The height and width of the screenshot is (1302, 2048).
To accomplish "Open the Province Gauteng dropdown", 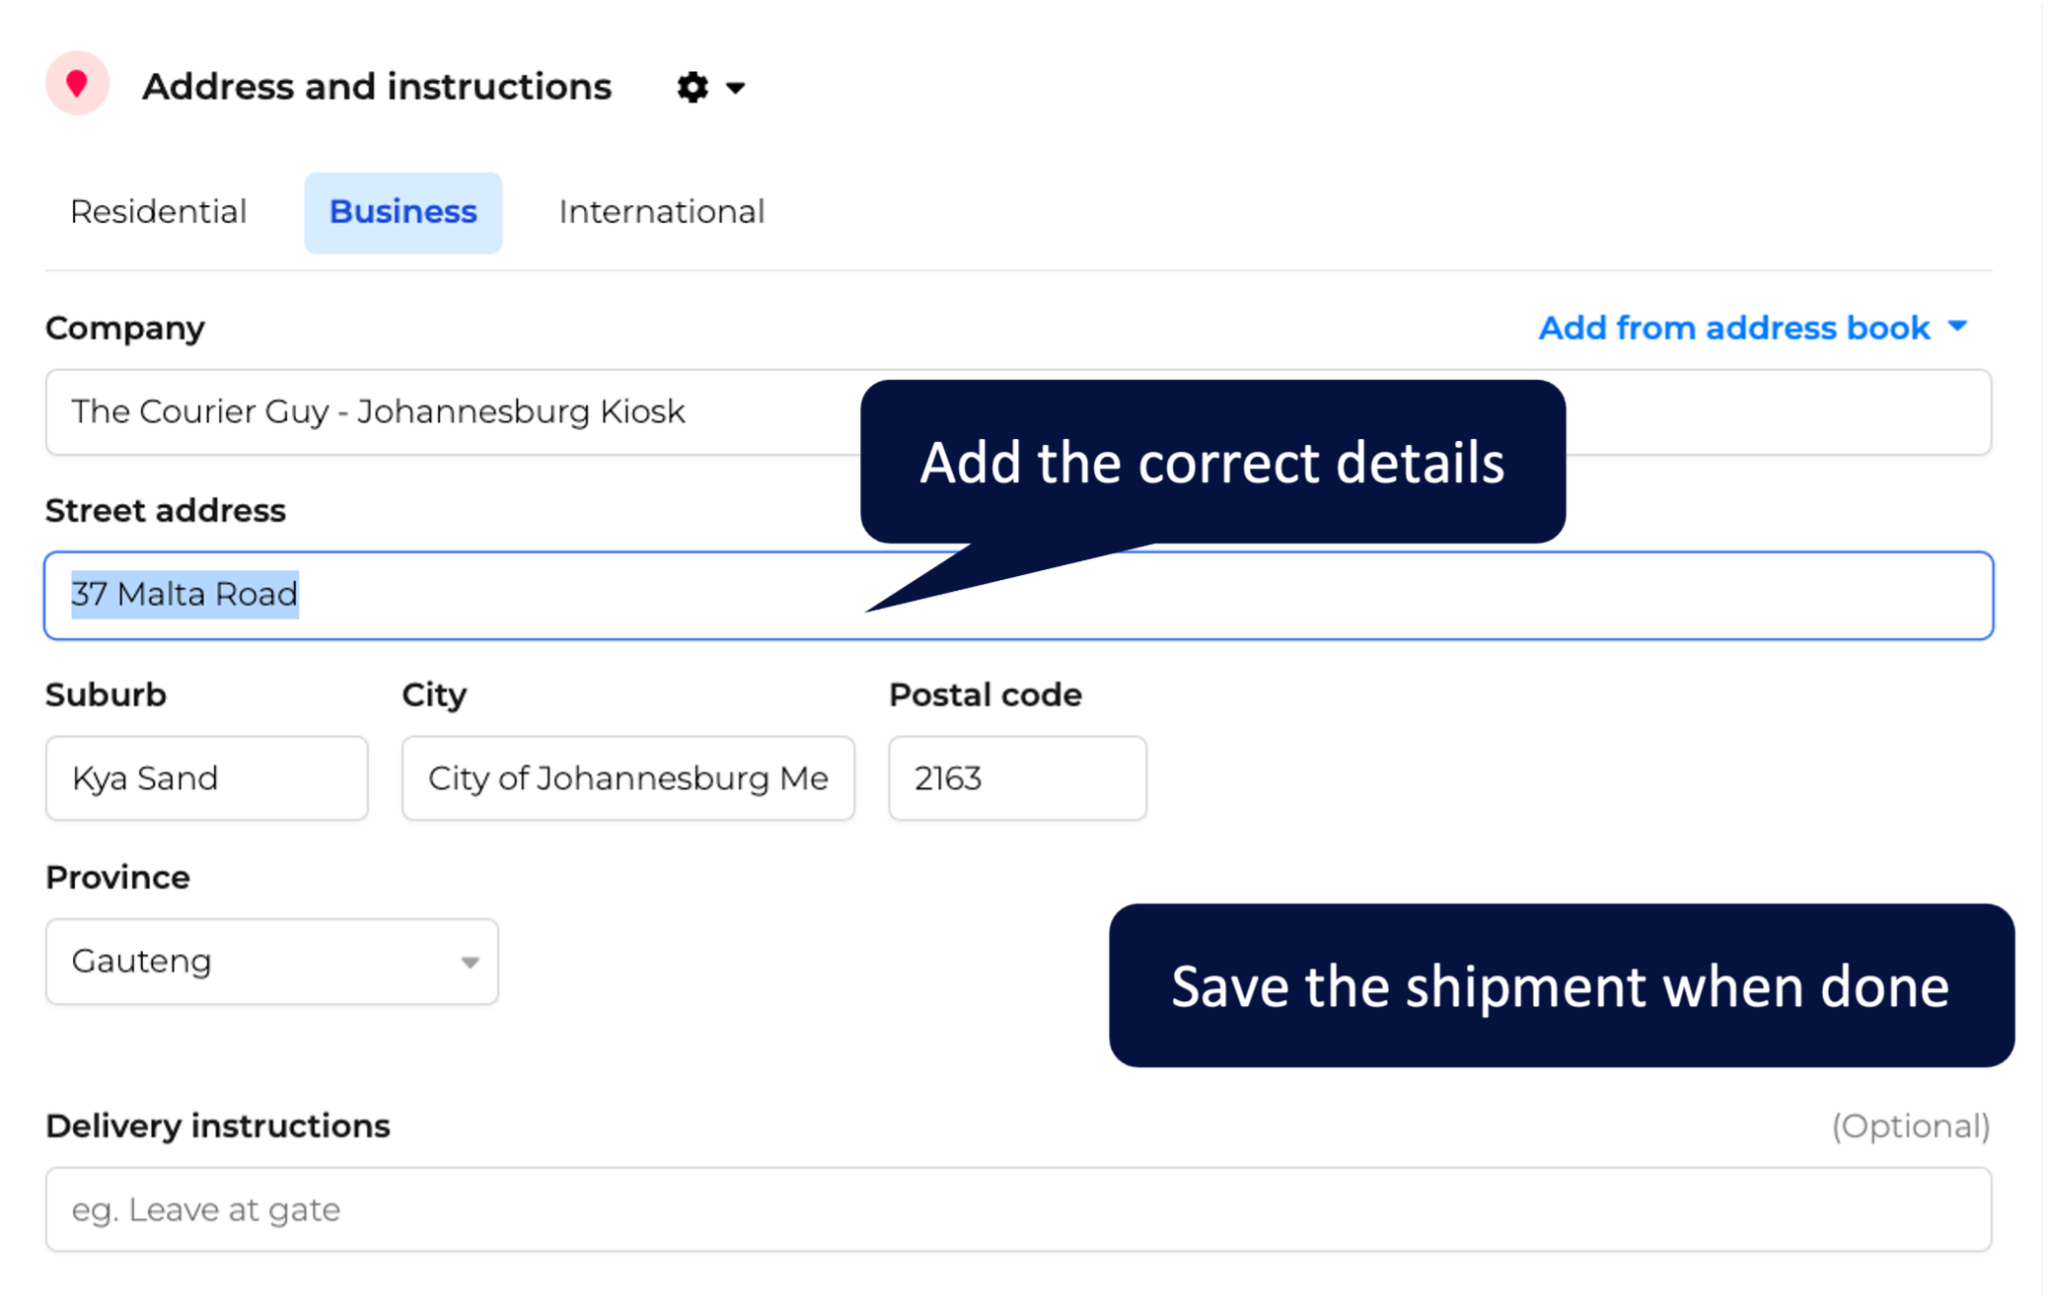I will click(272, 961).
